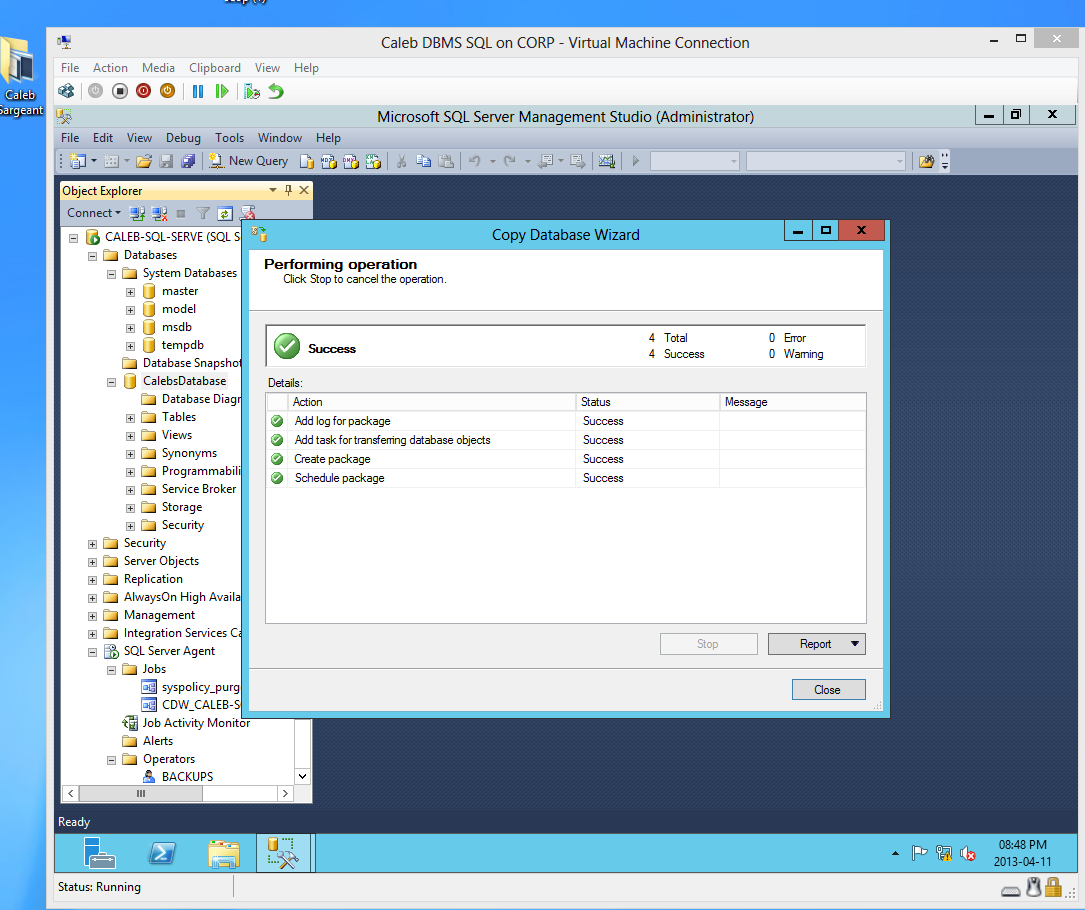Open Server Manager from the taskbar

tap(99, 853)
